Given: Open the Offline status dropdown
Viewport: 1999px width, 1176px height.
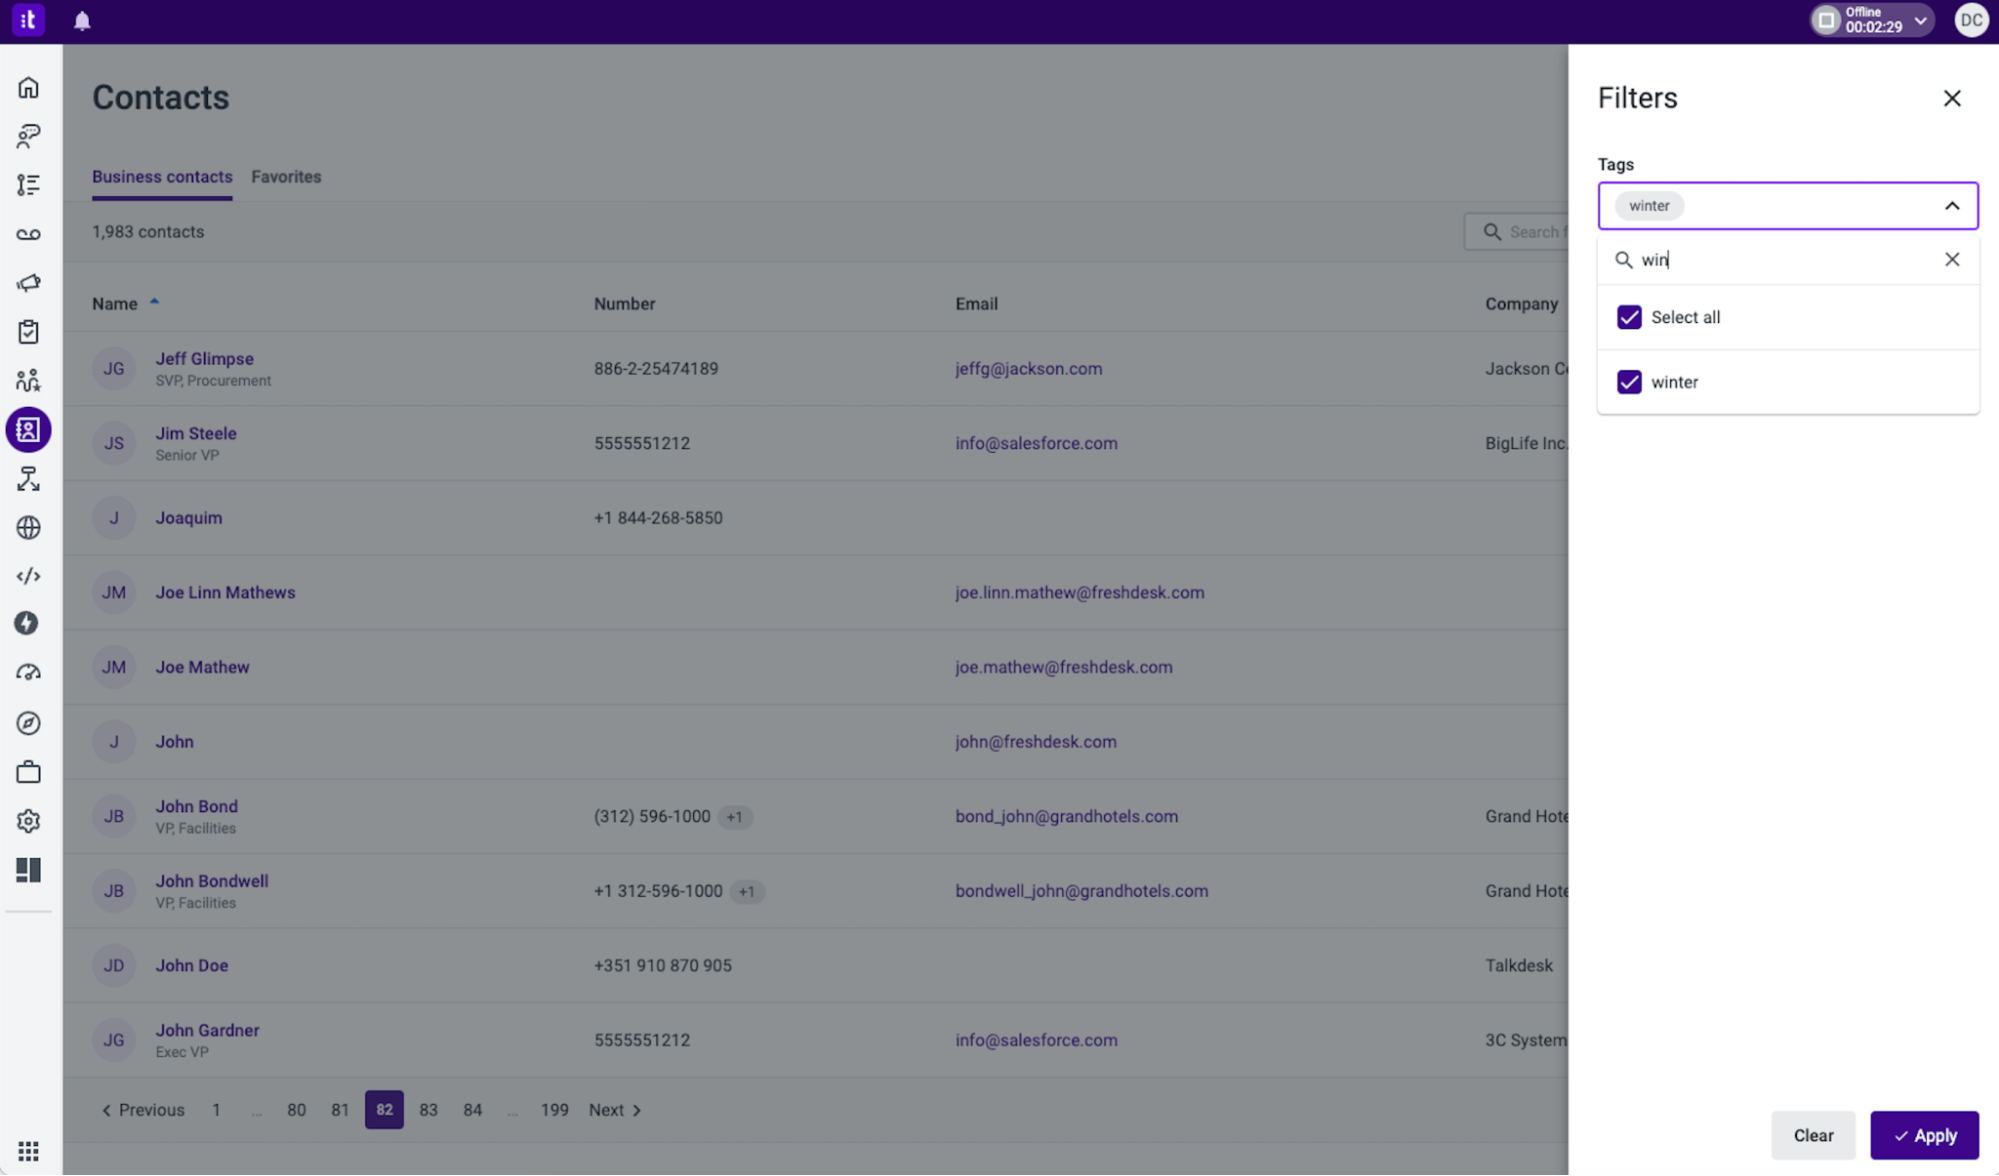Looking at the screenshot, I should pyautogui.click(x=1871, y=20).
